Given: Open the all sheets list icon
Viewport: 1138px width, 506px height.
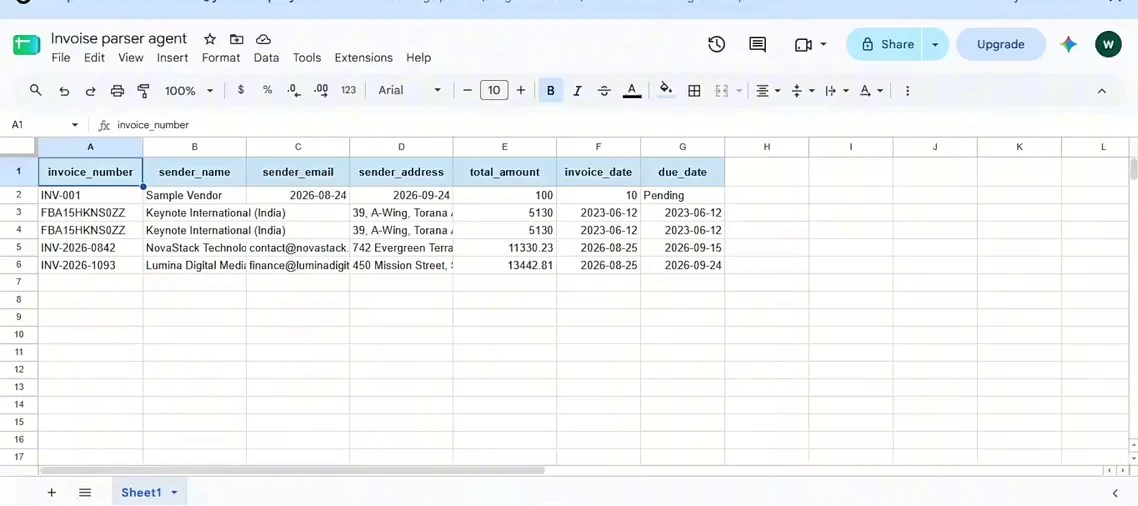Looking at the screenshot, I should 85,492.
